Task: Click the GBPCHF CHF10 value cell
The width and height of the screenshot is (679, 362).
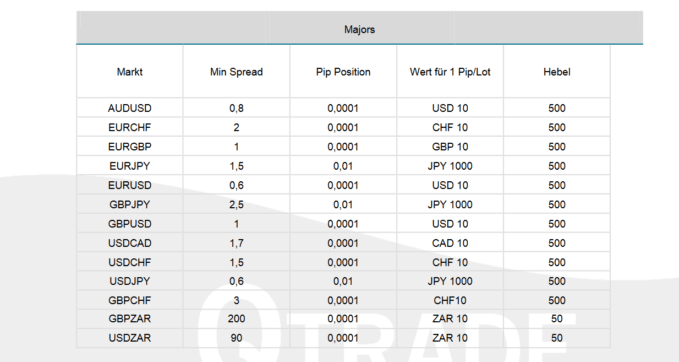Action: (450, 300)
